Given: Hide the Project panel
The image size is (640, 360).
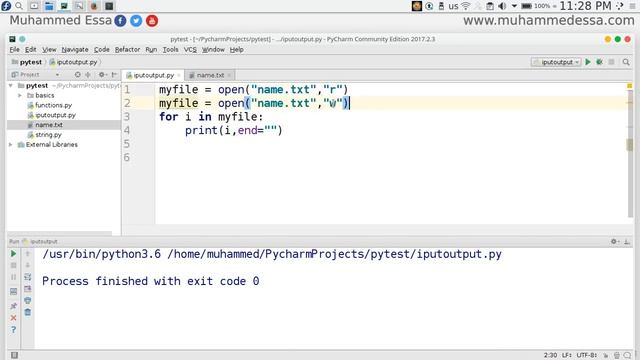Looking at the screenshot, I should point(114,75).
